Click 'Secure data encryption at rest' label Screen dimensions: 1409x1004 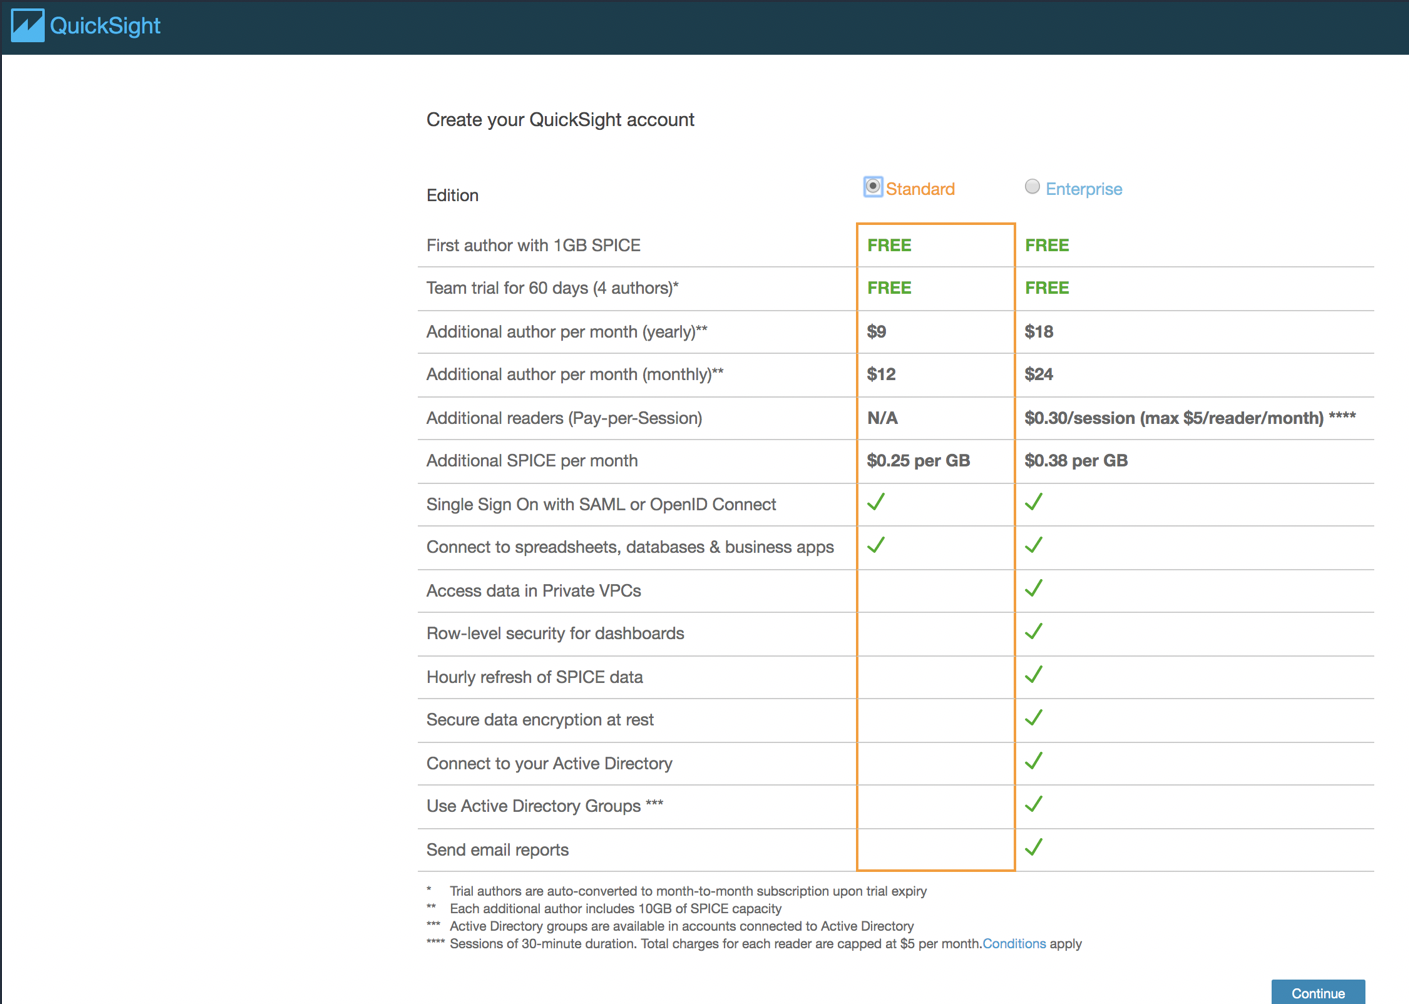[540, 720]
